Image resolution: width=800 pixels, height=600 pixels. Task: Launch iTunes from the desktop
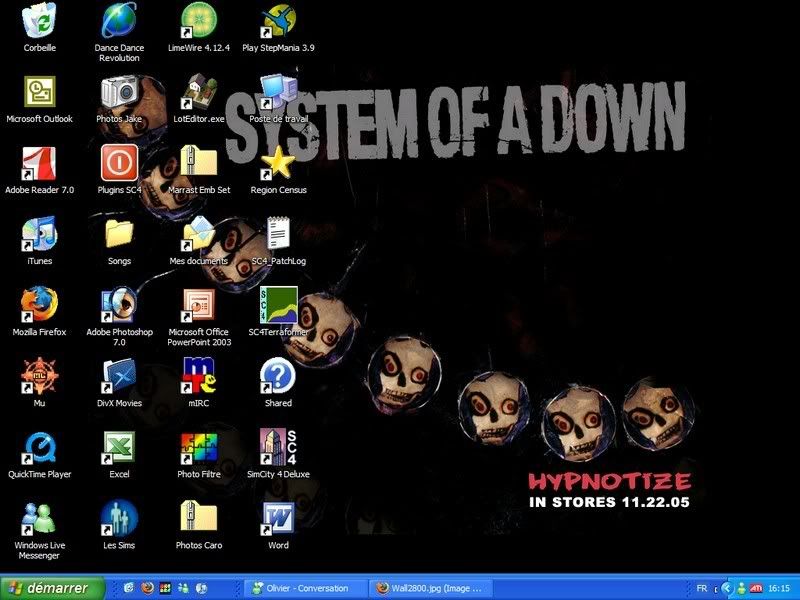[x=40, y=237]
